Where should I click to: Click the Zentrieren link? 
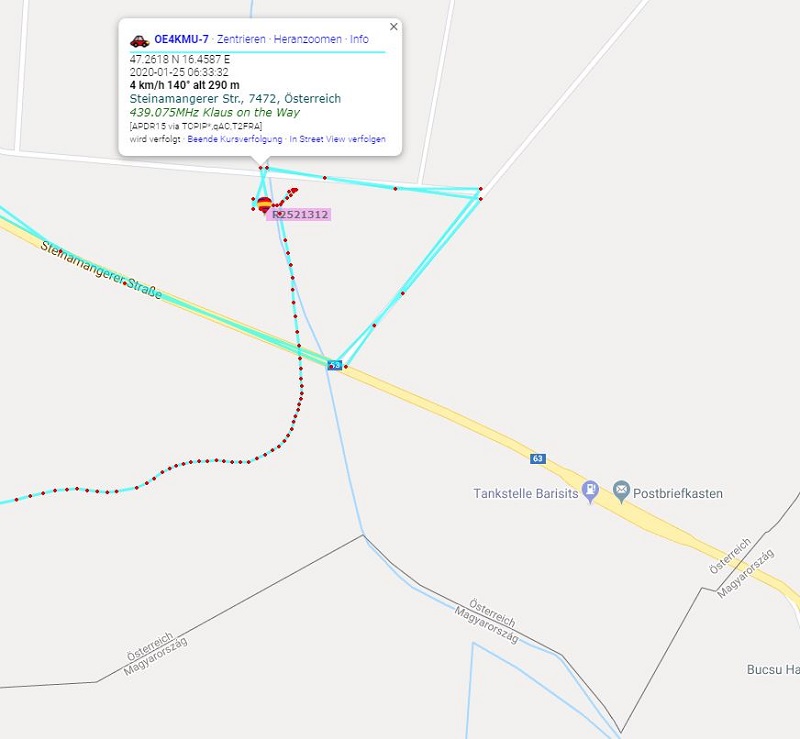[x=241, y=39]
